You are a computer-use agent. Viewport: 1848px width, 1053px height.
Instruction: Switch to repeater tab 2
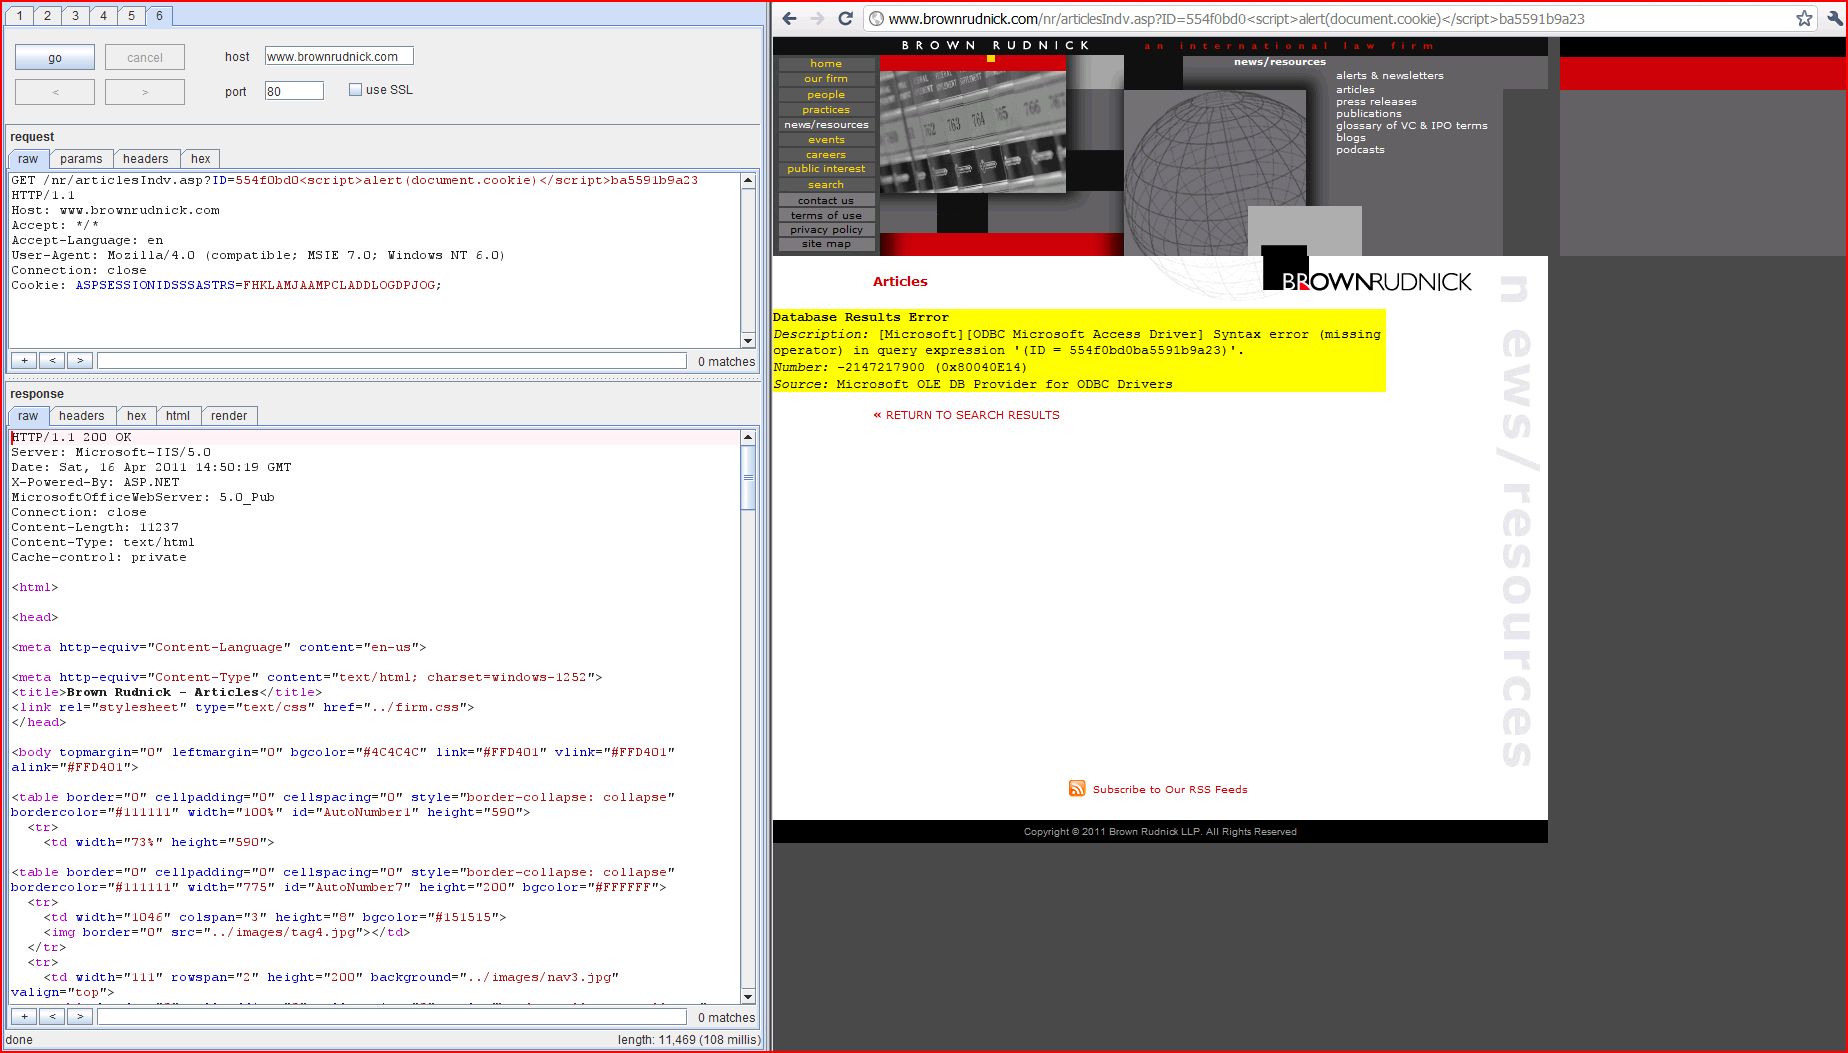[x=47, y=15]
